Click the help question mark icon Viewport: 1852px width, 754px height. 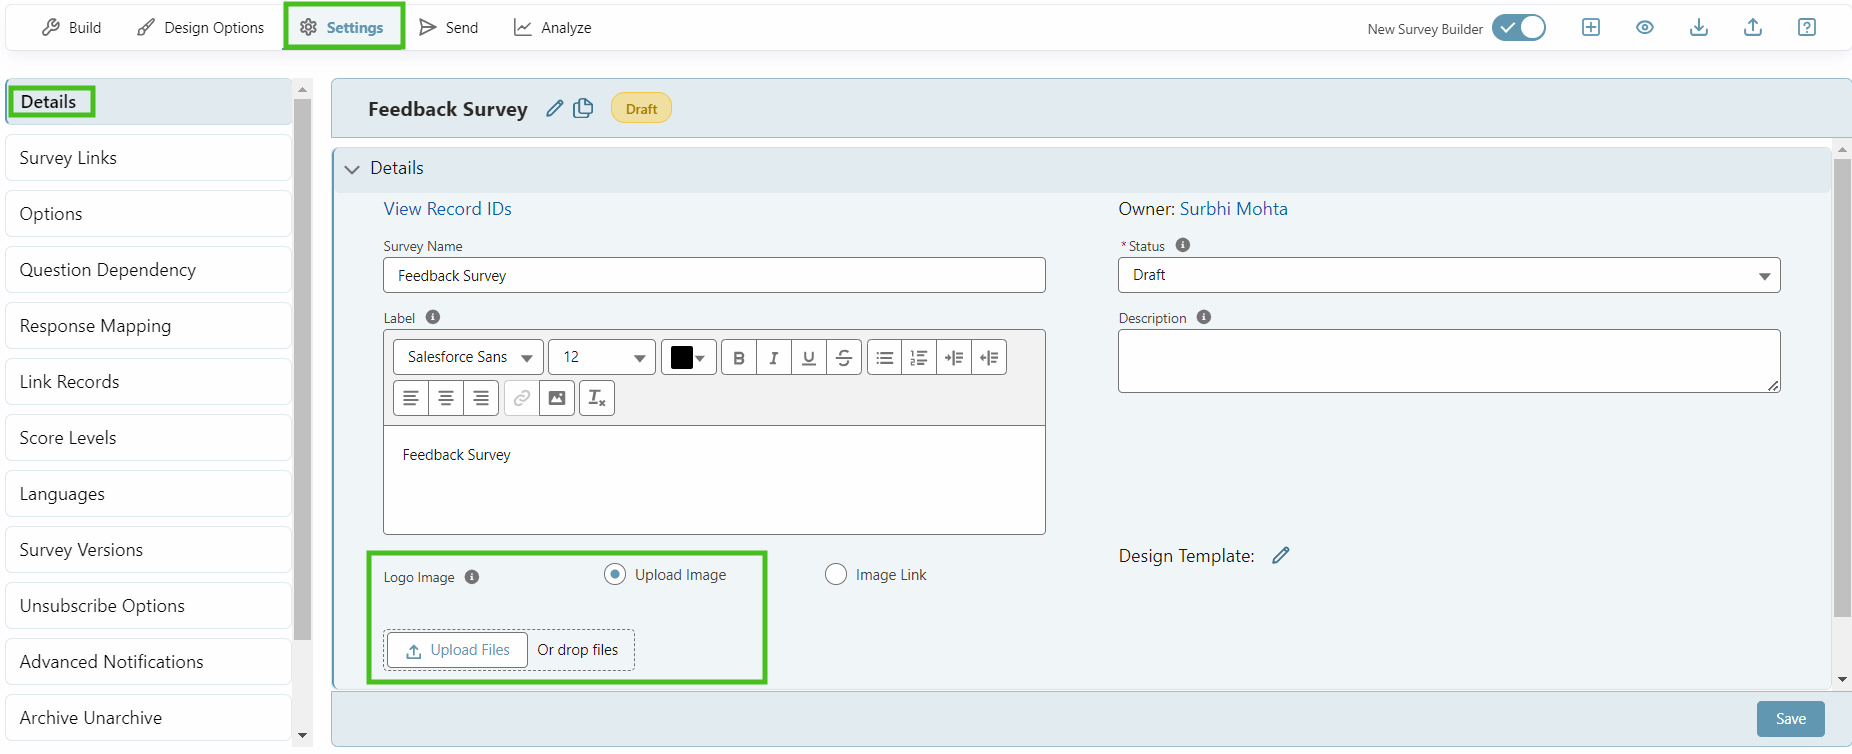[1806, 28]
